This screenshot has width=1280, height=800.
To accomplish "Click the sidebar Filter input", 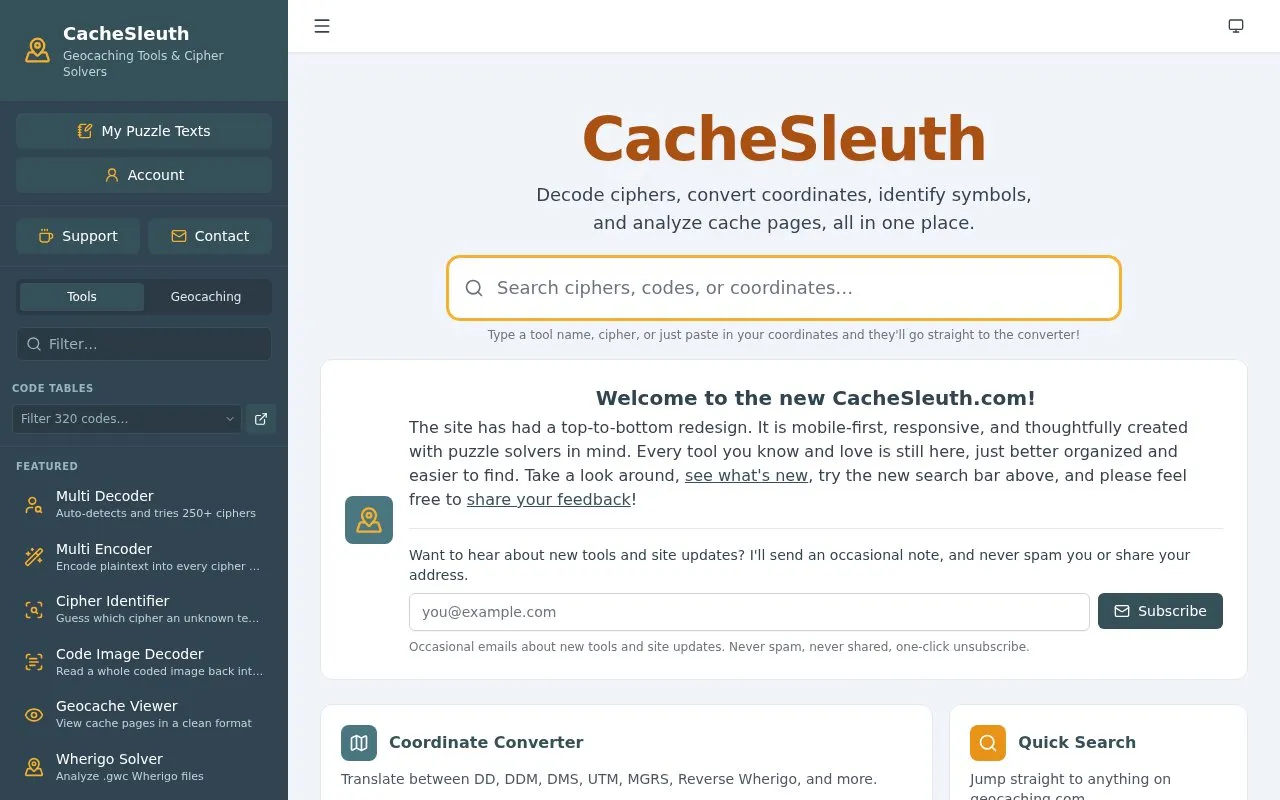I will click(x=144, y=344).
